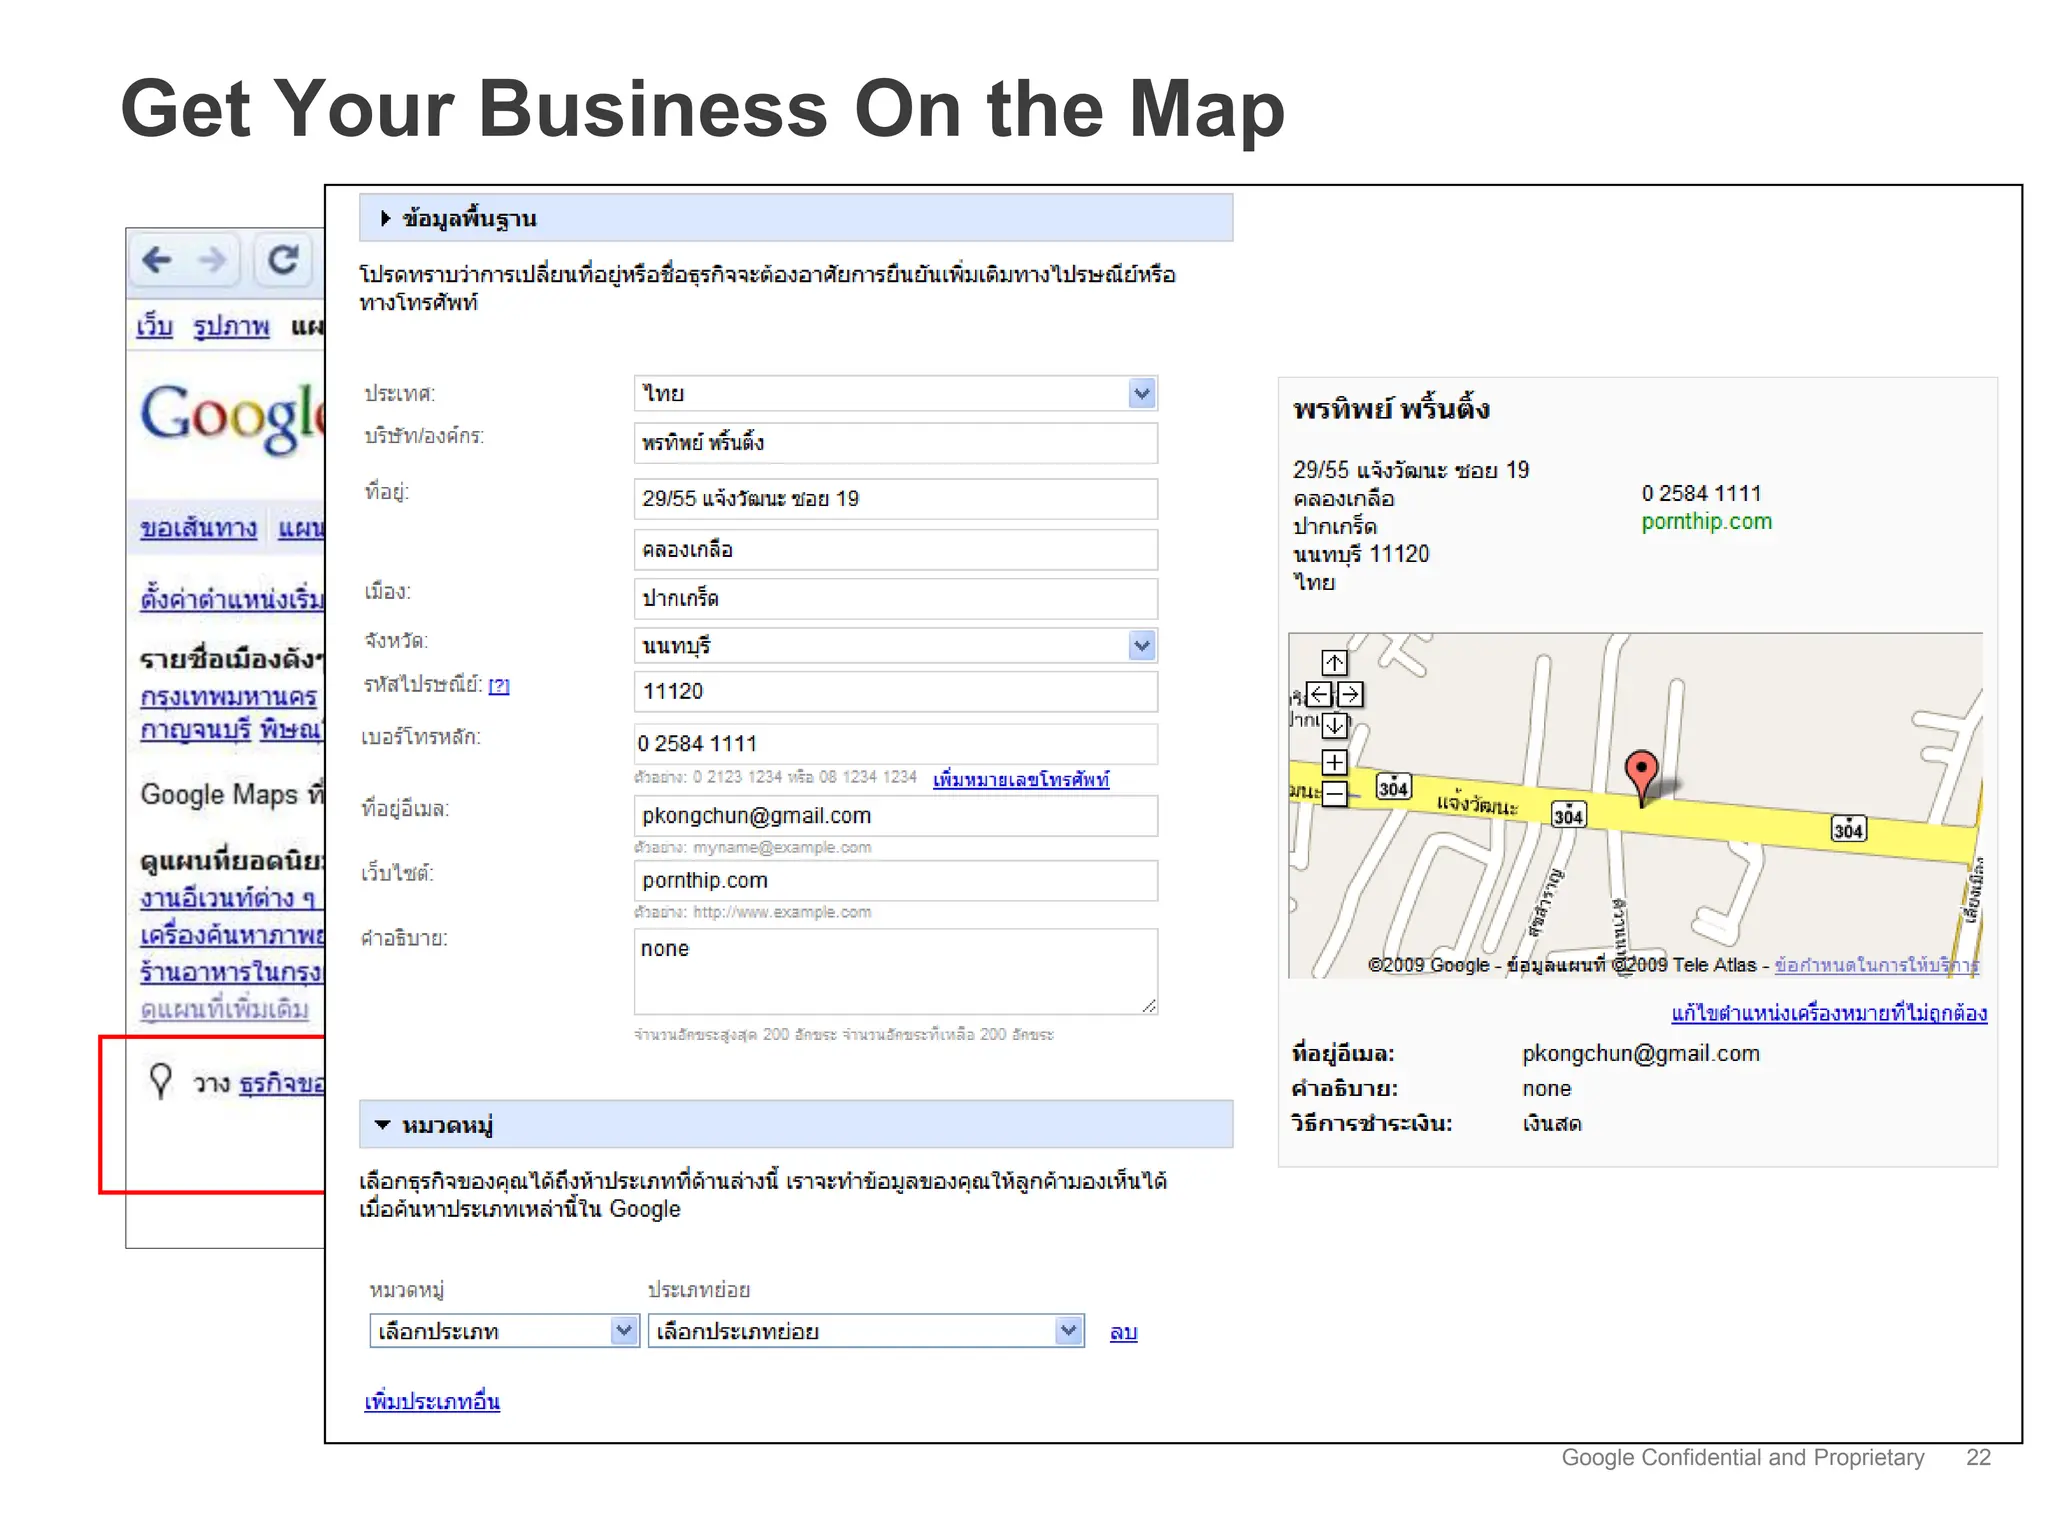Click the payment method value เงินสด
Screen dimensions: 2048x1536
pyautogui.click(x=1552, y=1124)
